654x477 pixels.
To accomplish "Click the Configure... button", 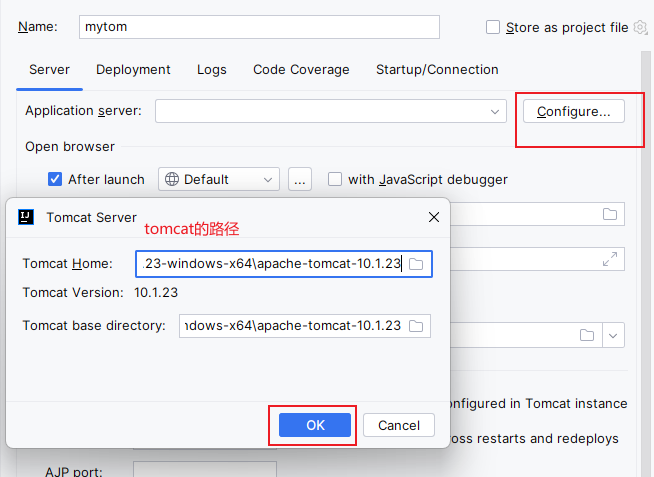I will point(574,111).
